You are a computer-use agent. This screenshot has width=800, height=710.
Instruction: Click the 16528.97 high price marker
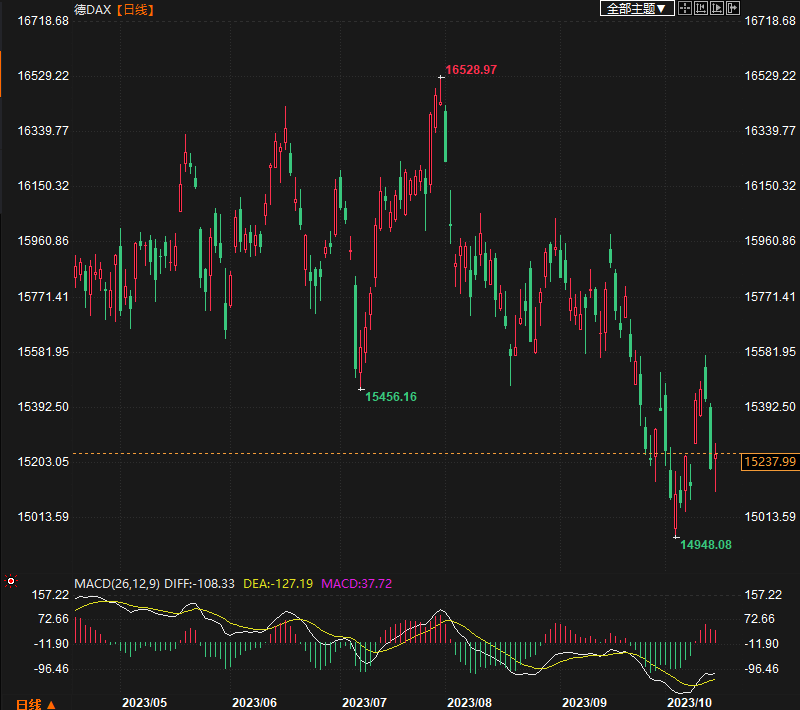[x=471, y=70]
